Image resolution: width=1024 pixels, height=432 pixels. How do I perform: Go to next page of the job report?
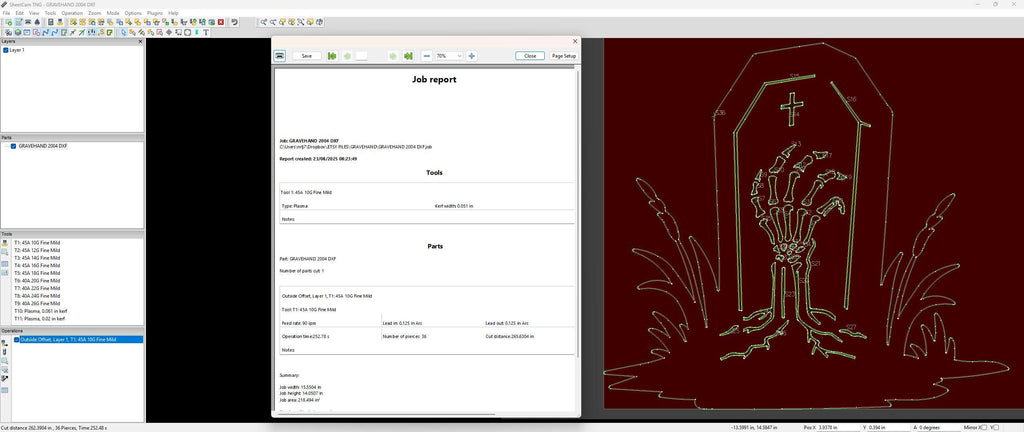point(392,56)
